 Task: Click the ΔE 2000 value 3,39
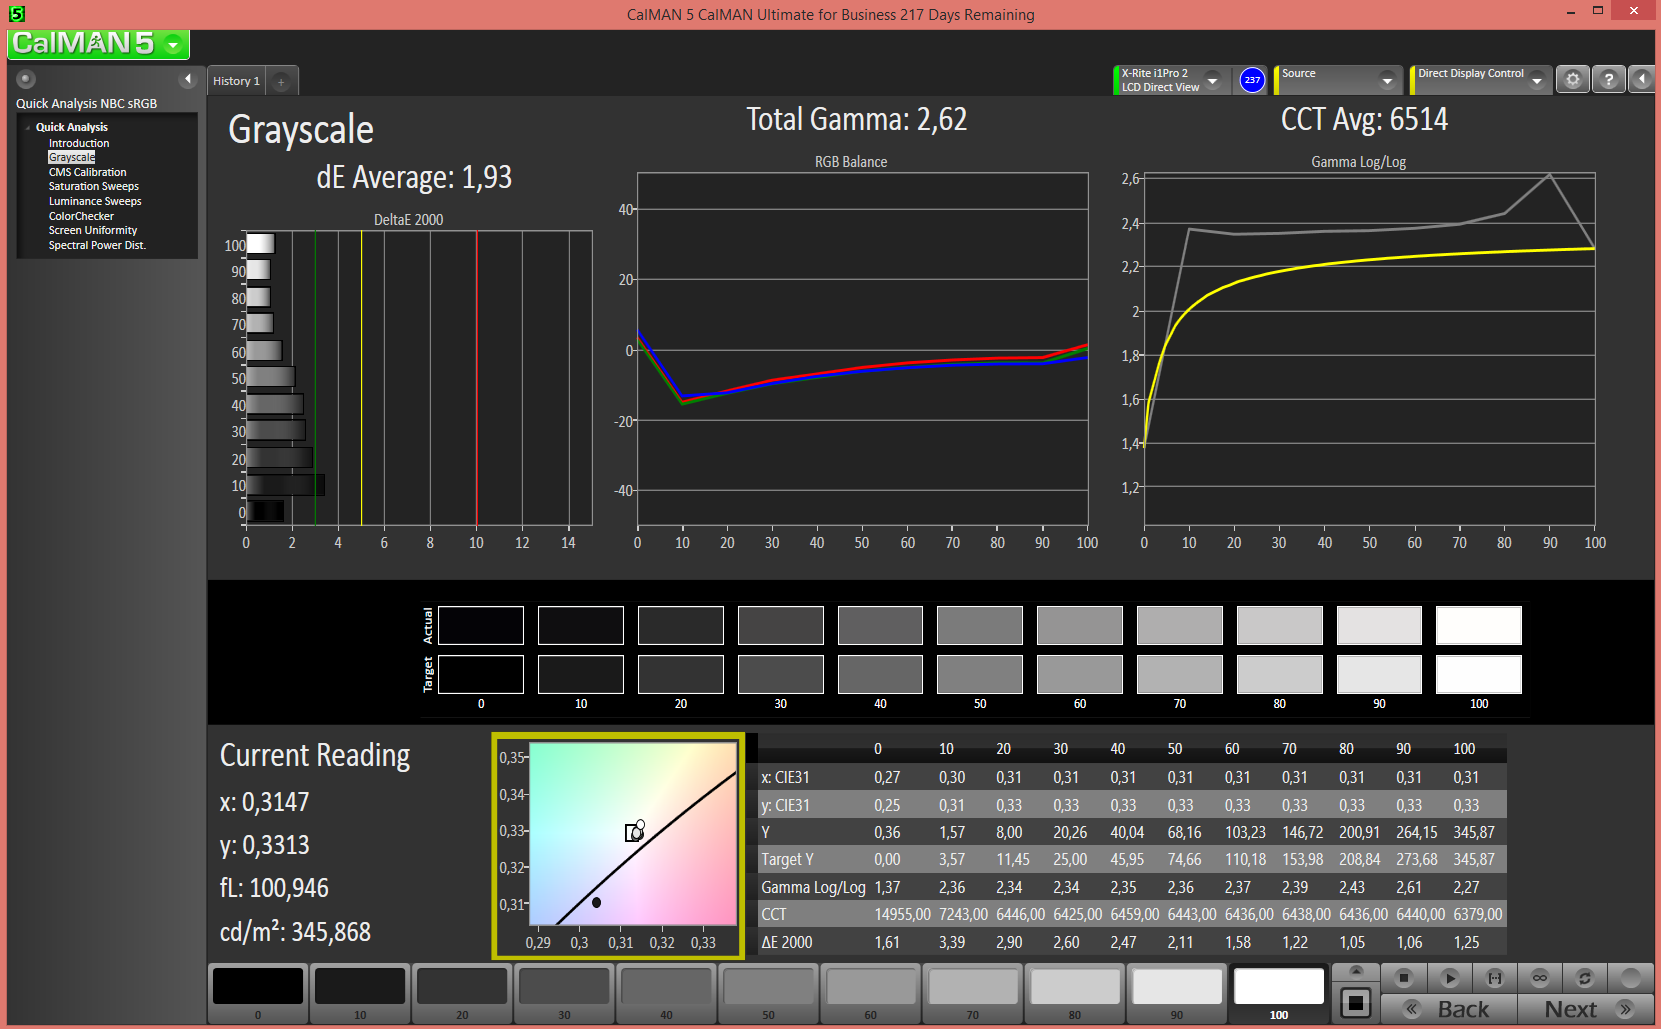[952, 942]
